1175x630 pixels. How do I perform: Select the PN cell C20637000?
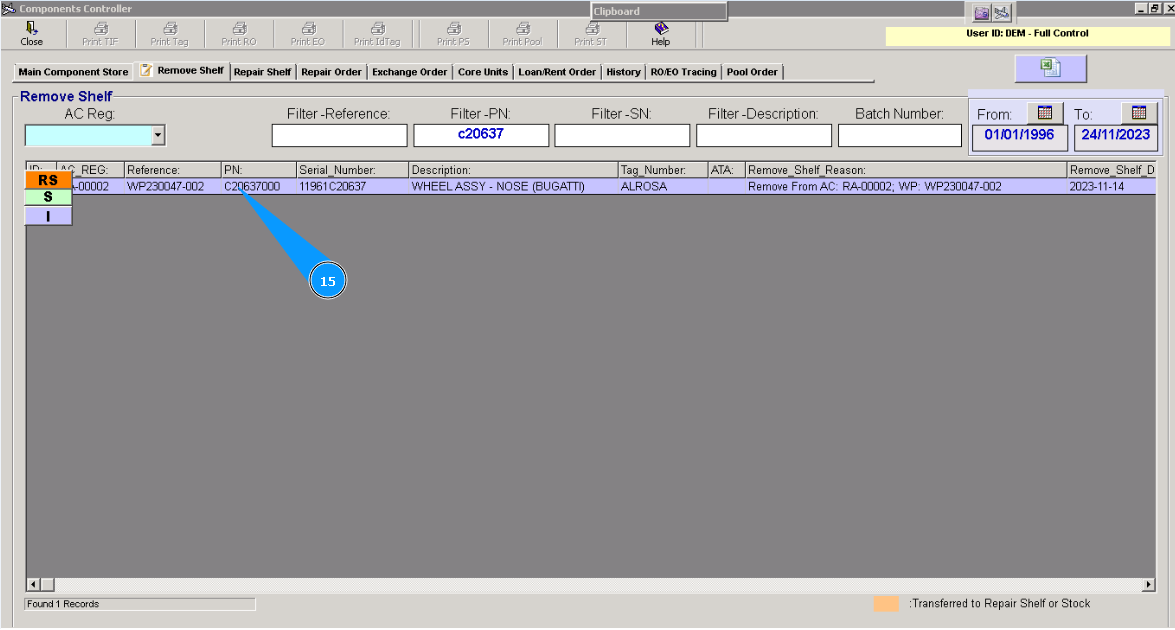tap(259, 187)
